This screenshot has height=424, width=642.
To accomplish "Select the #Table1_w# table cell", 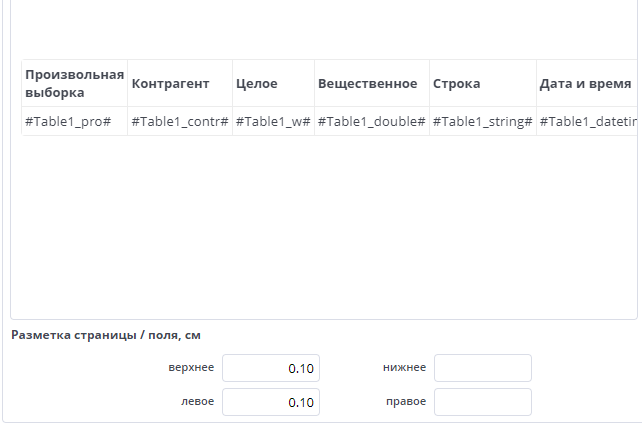I will pyautogui.click(x=273, y=121).
